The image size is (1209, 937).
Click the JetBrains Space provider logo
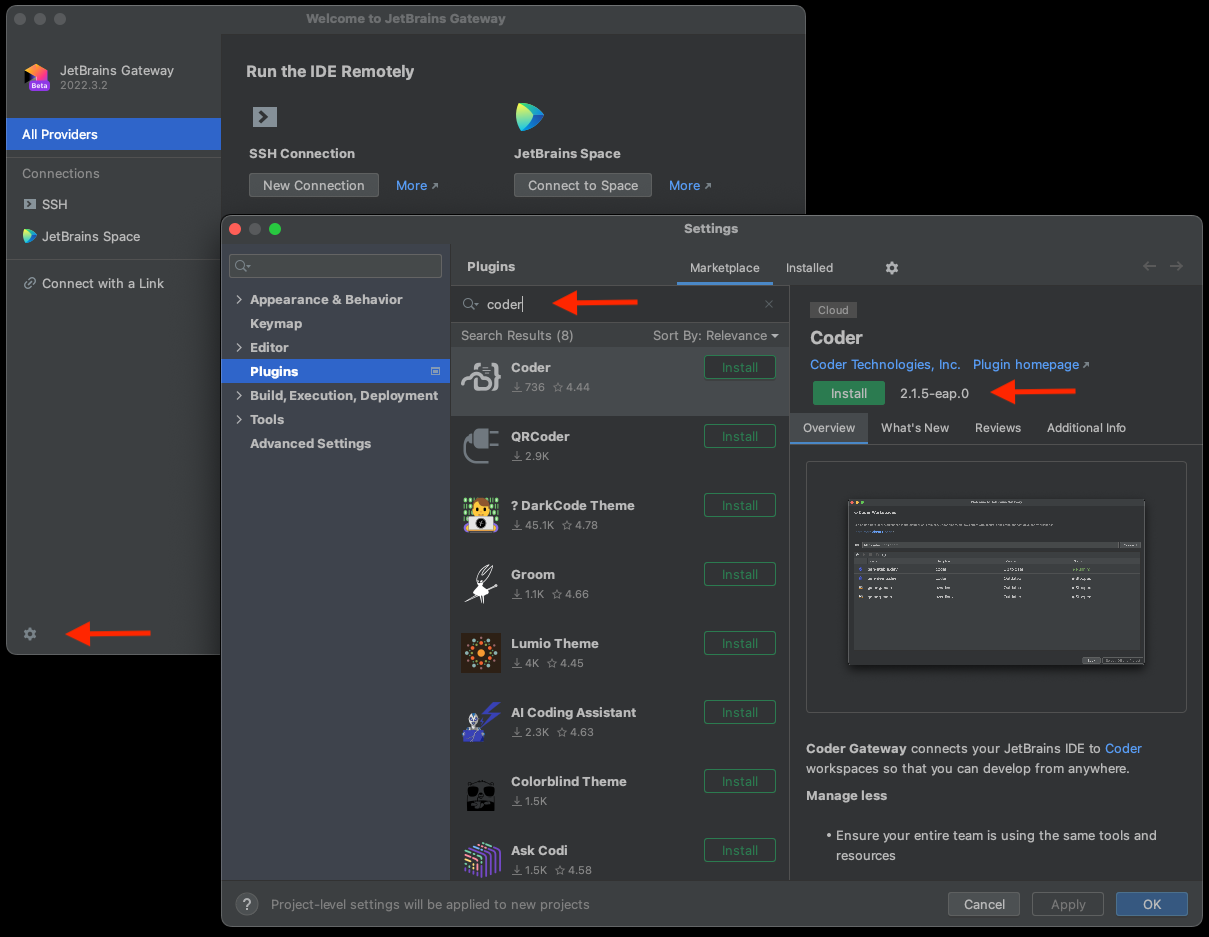pyautogui.click(x=529, y=117)
